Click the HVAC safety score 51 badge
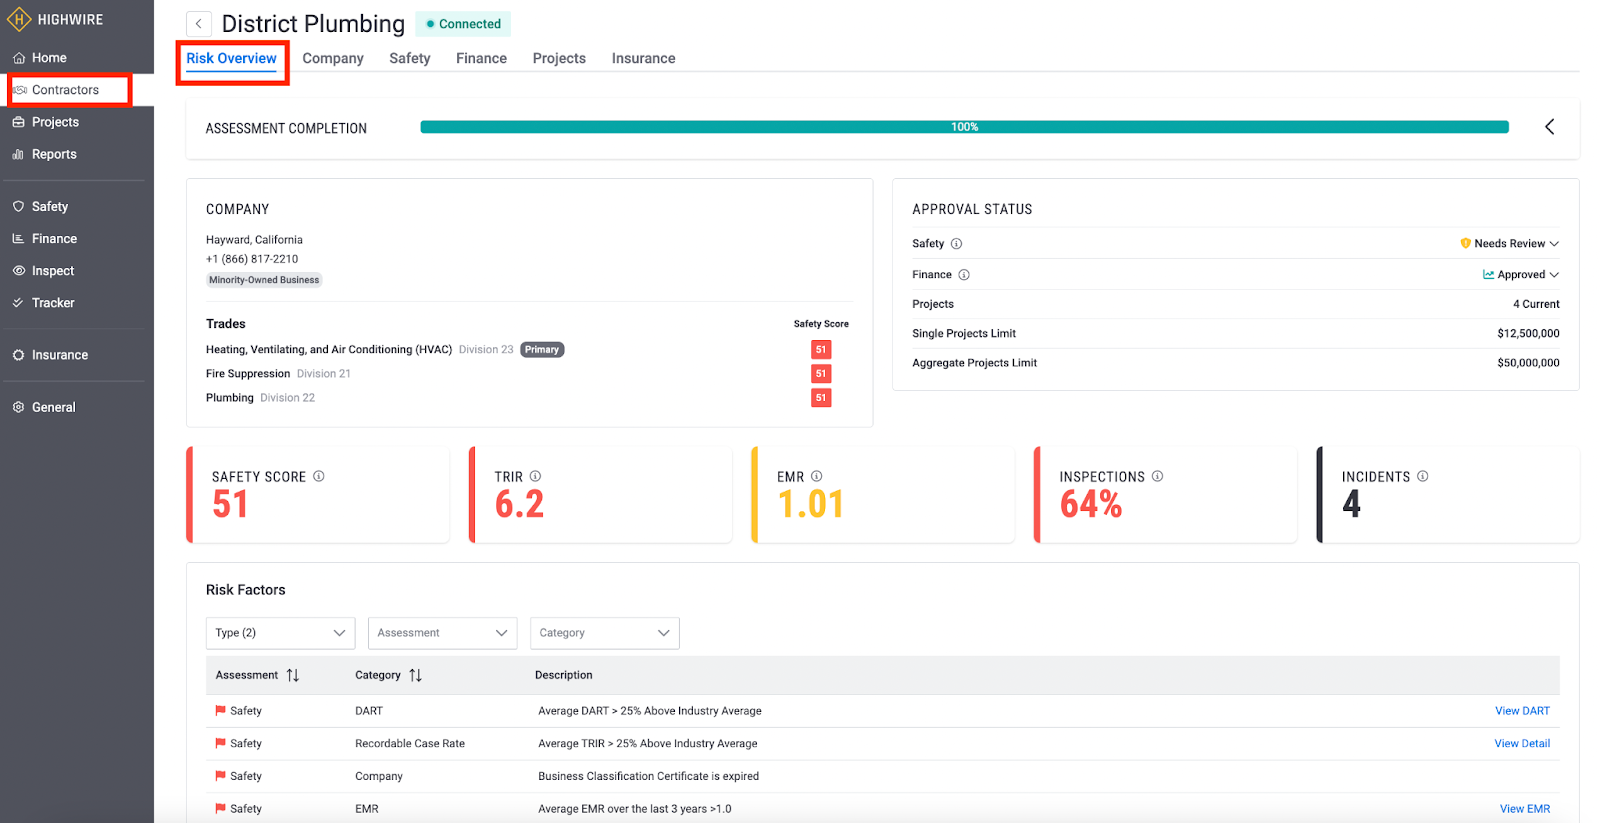 pos(821,350)
